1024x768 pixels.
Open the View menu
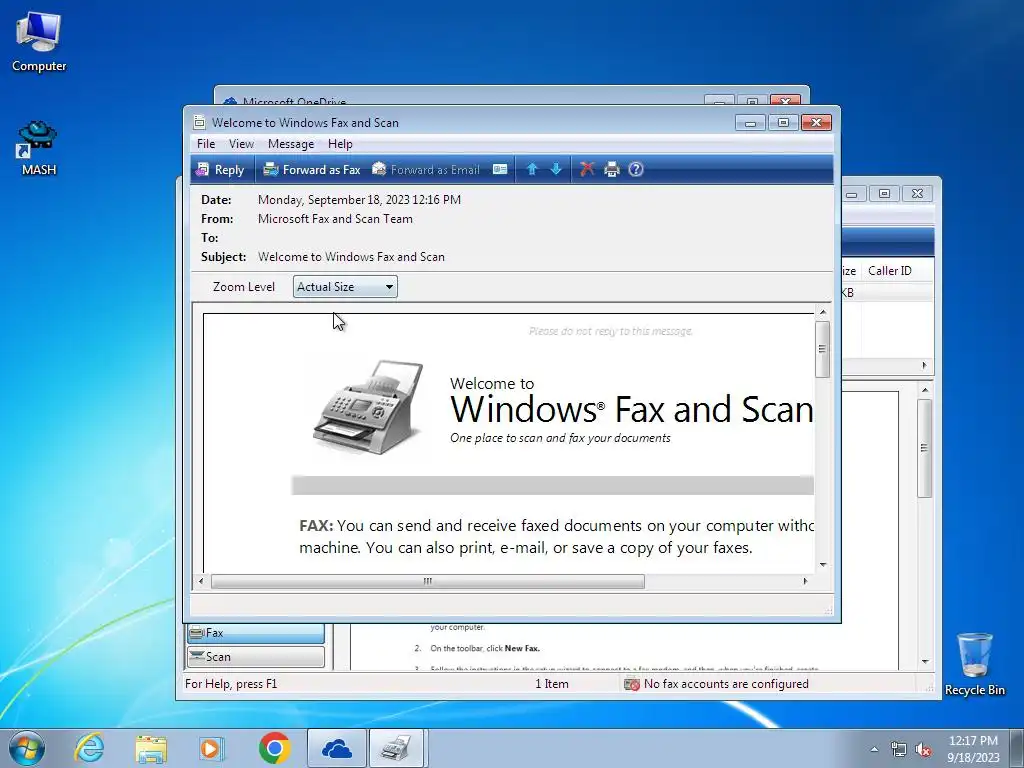tap(241, 144)
